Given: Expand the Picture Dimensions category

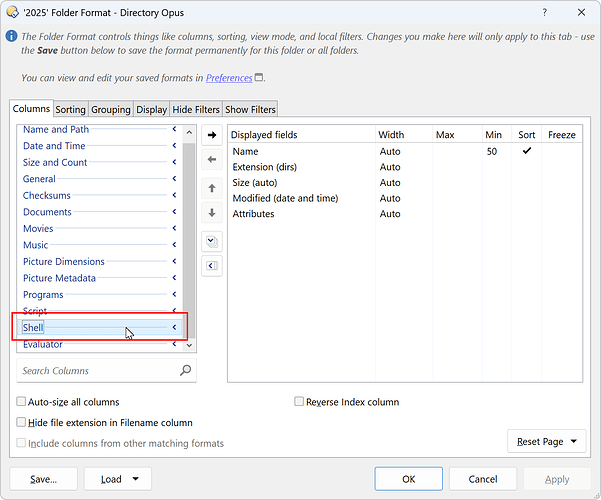Looking at the screenshot, I should 174,261.
